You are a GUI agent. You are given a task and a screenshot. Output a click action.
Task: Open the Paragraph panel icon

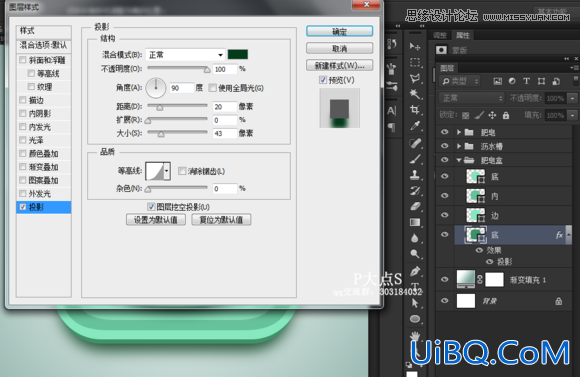click(392, 127)
